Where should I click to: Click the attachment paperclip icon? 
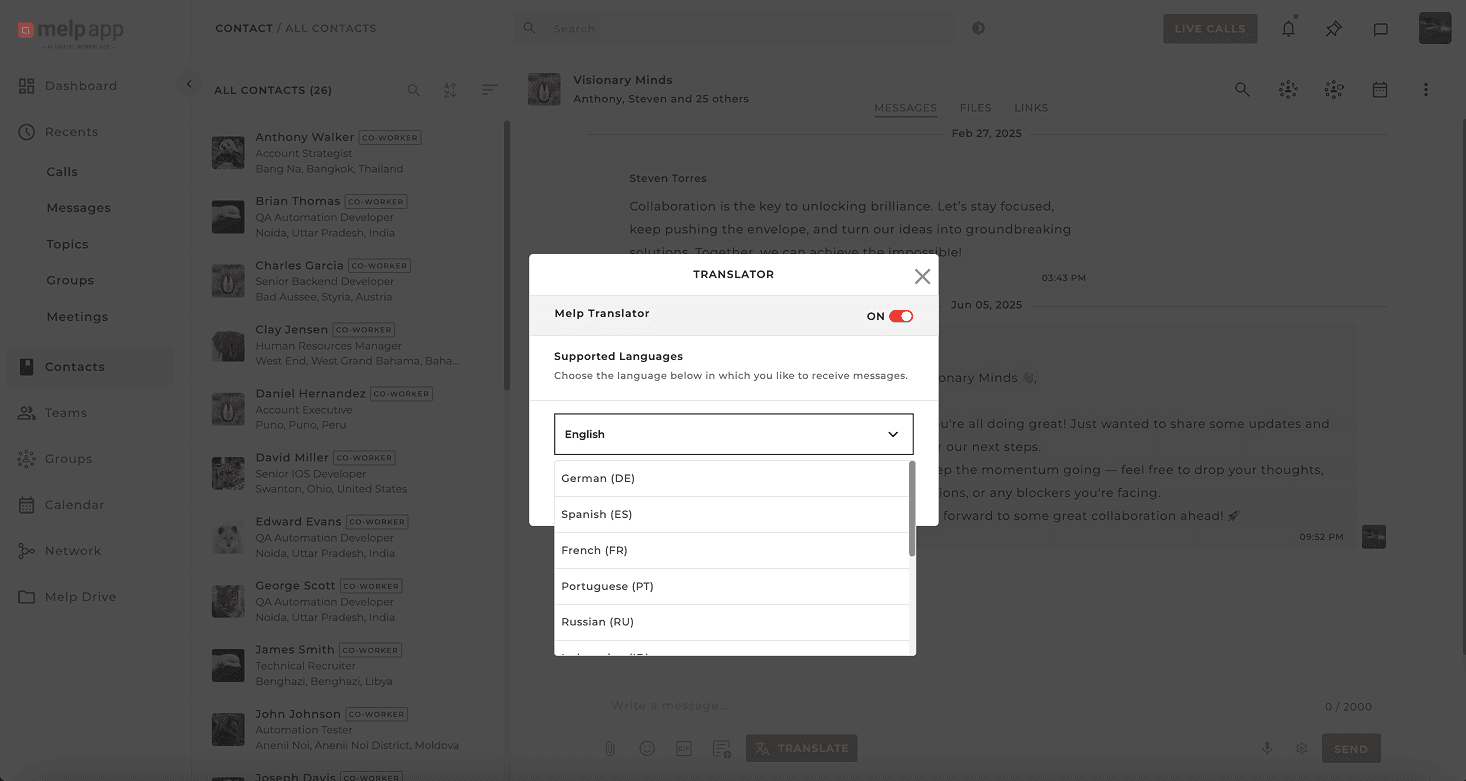(609, 748)
